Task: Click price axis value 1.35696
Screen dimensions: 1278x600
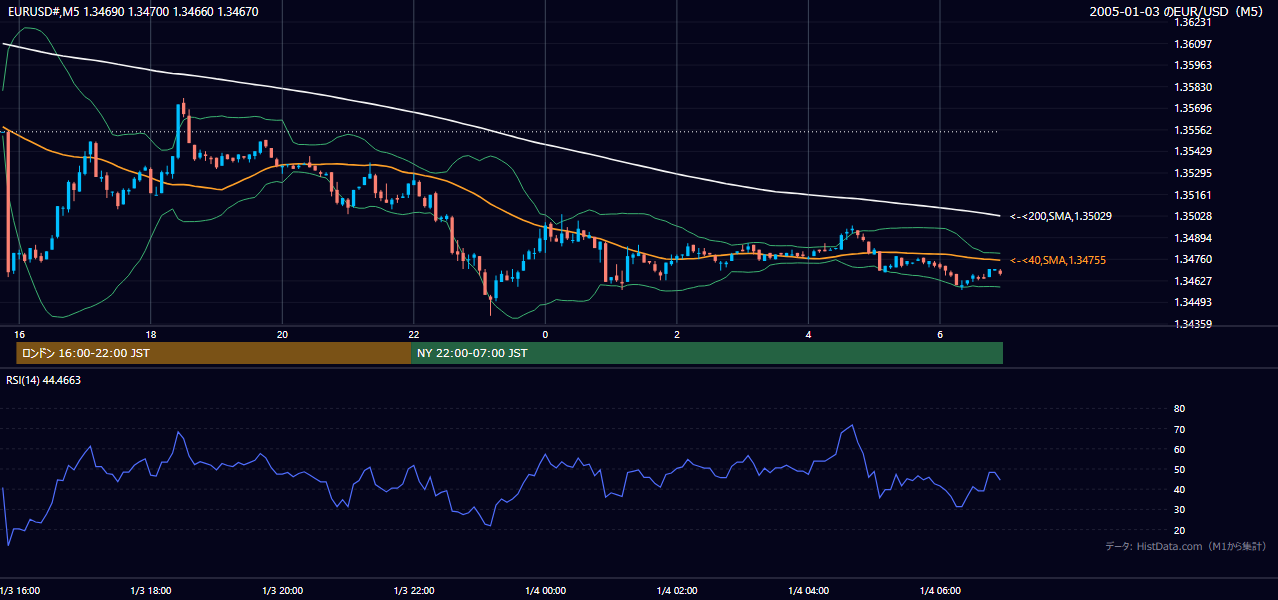Action: point(1192,108)
